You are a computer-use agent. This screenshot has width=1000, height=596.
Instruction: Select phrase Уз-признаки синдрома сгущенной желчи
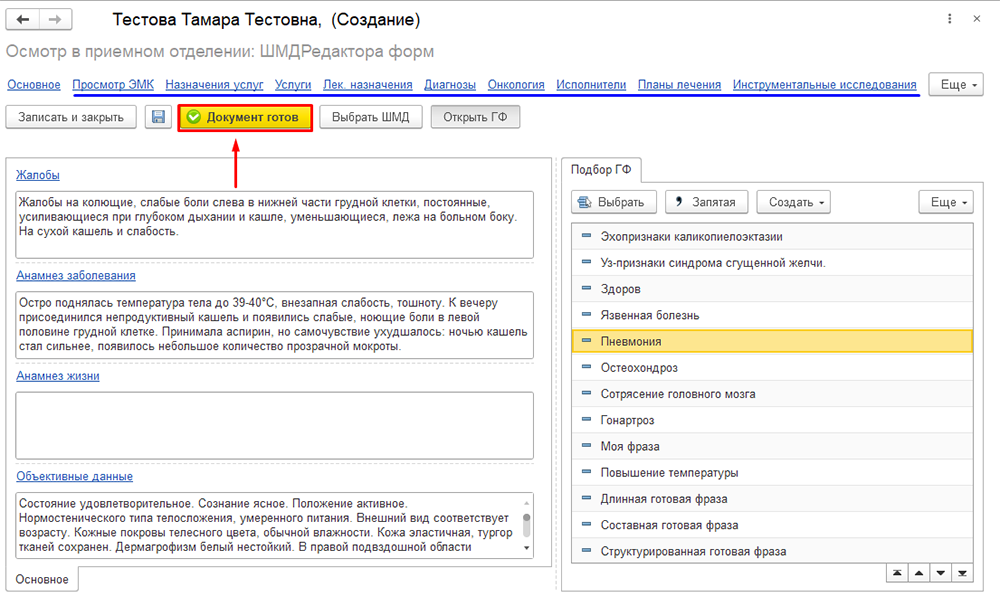click(x=772, y=263)
